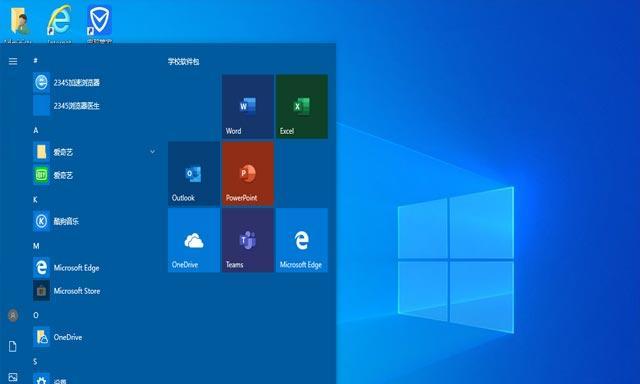The height and width of the screenshot is (384, 640).
Task: Open OneDrive in app list
Action: click(96, 337)
